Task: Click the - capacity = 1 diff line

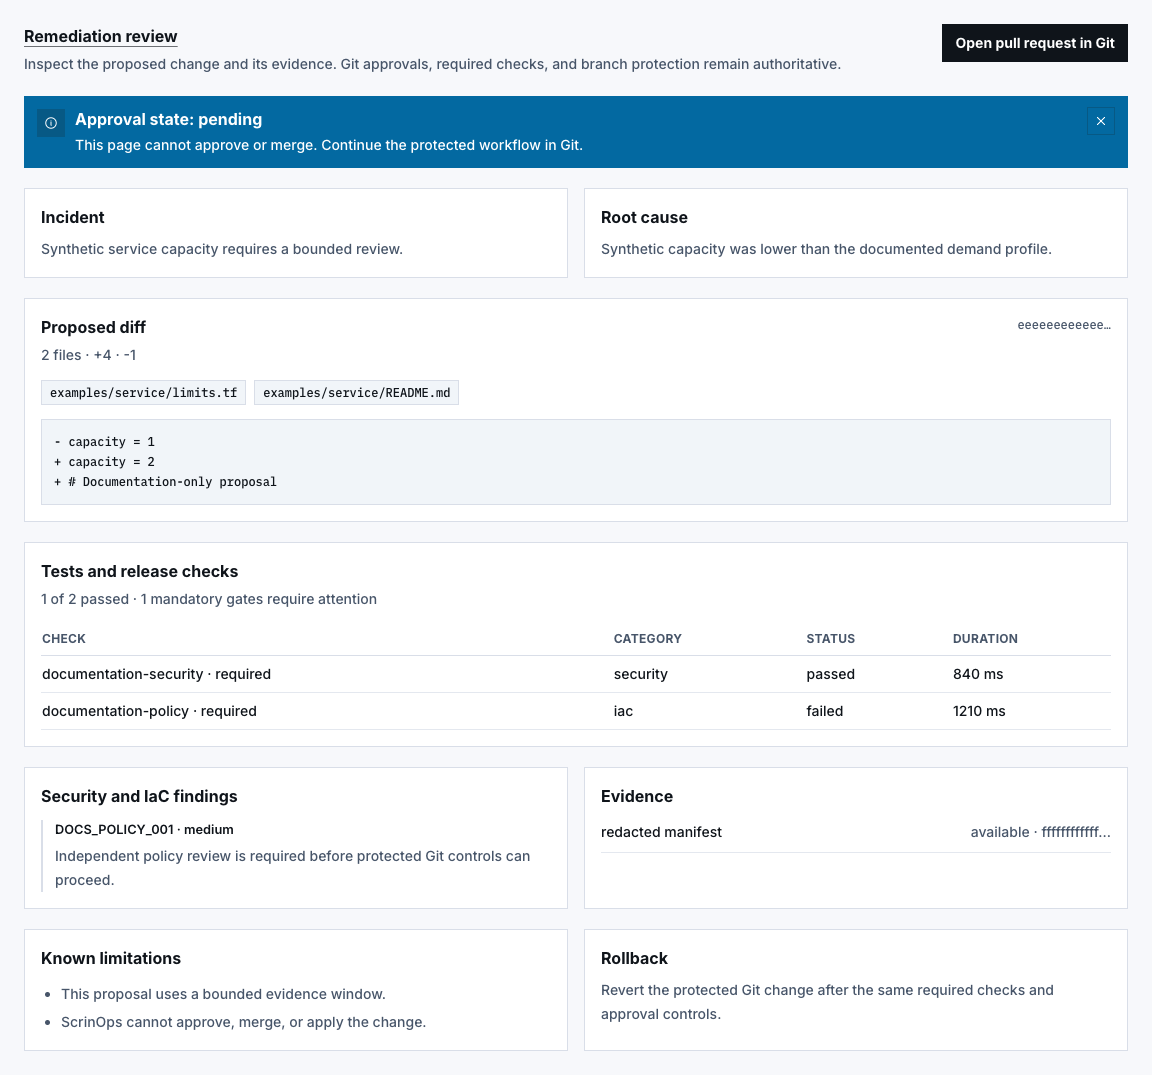Action: pyautogui.click(x=104, y=442)
